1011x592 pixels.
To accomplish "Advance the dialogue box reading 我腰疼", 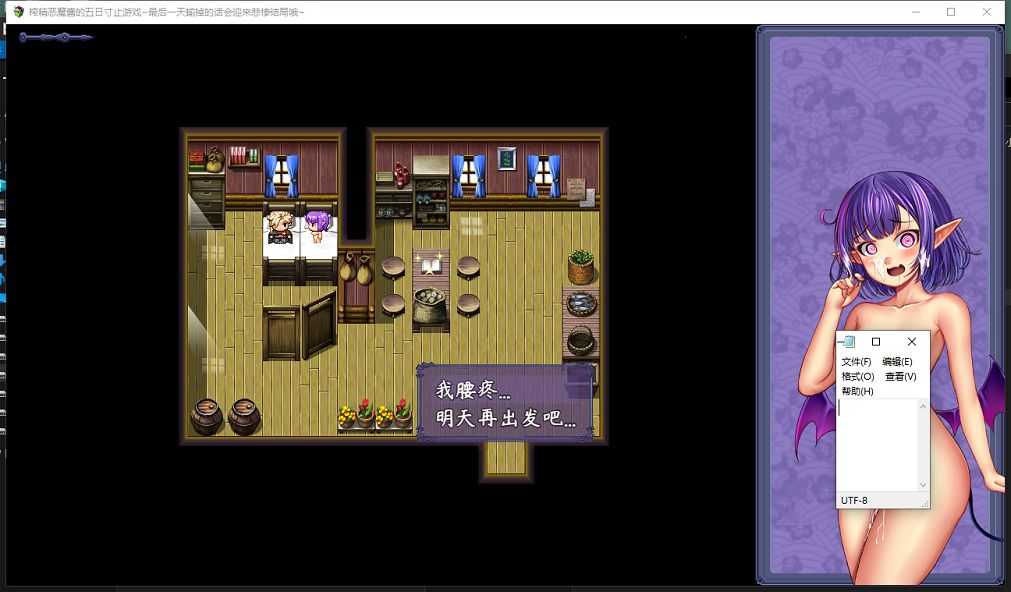I will click(x=505, y=403).
